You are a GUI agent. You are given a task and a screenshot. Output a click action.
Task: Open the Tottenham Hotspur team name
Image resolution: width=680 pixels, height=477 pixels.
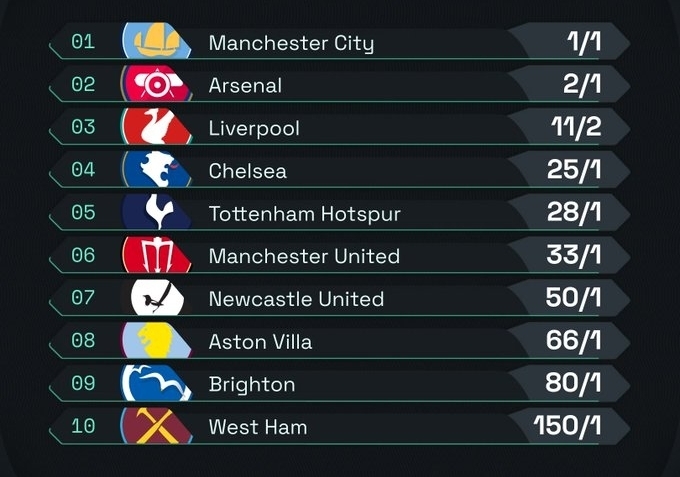(x=304, y=214)
